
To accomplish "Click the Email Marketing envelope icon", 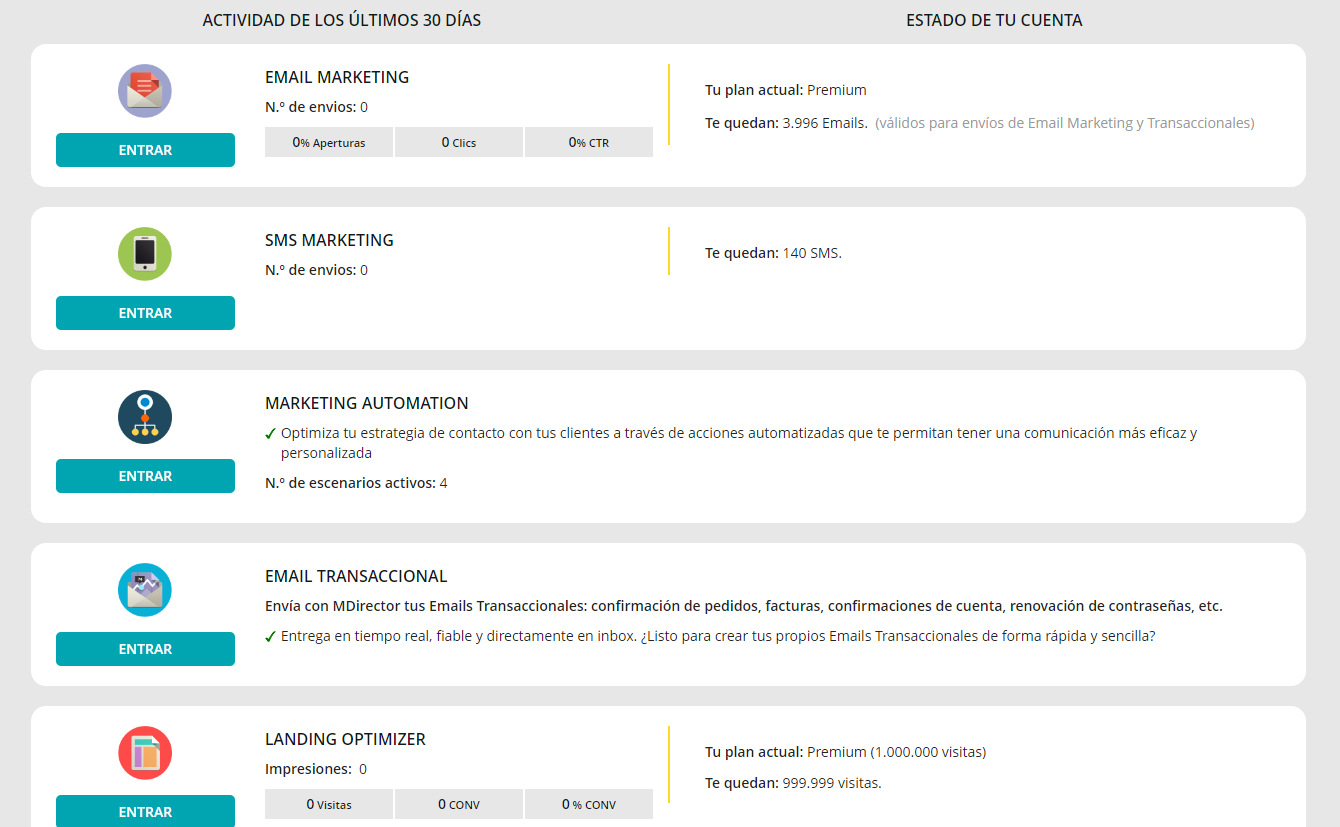I will 145,91.
